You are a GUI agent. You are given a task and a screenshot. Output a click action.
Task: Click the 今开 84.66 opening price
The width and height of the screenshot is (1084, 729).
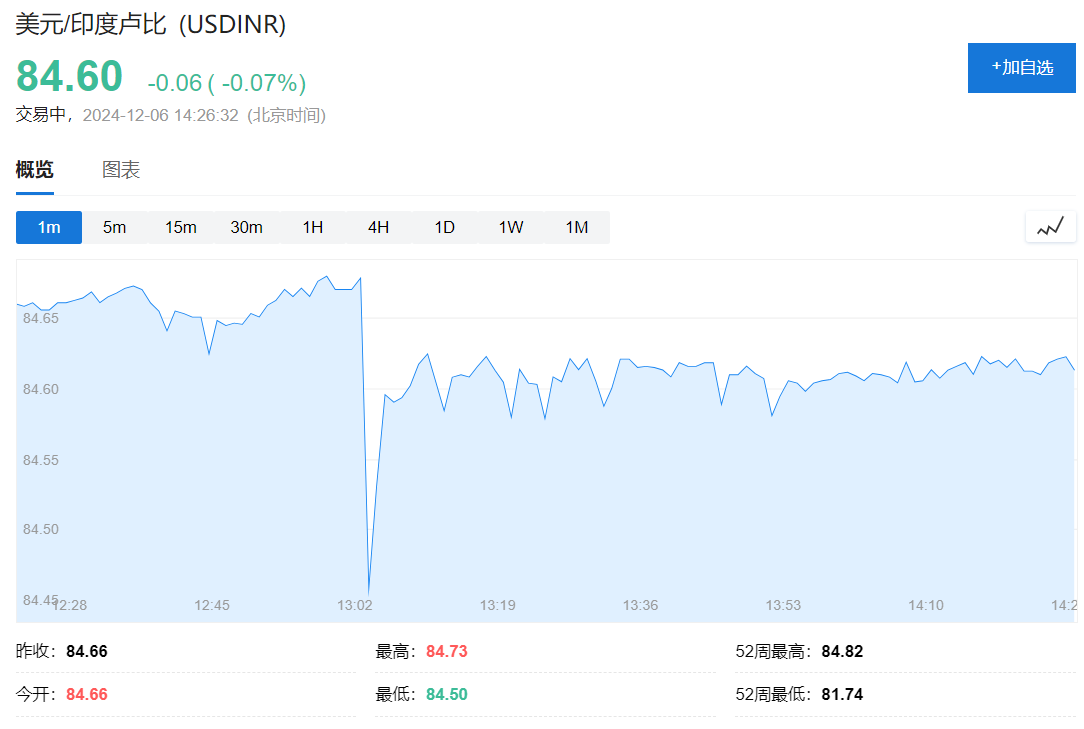(87, 694)
